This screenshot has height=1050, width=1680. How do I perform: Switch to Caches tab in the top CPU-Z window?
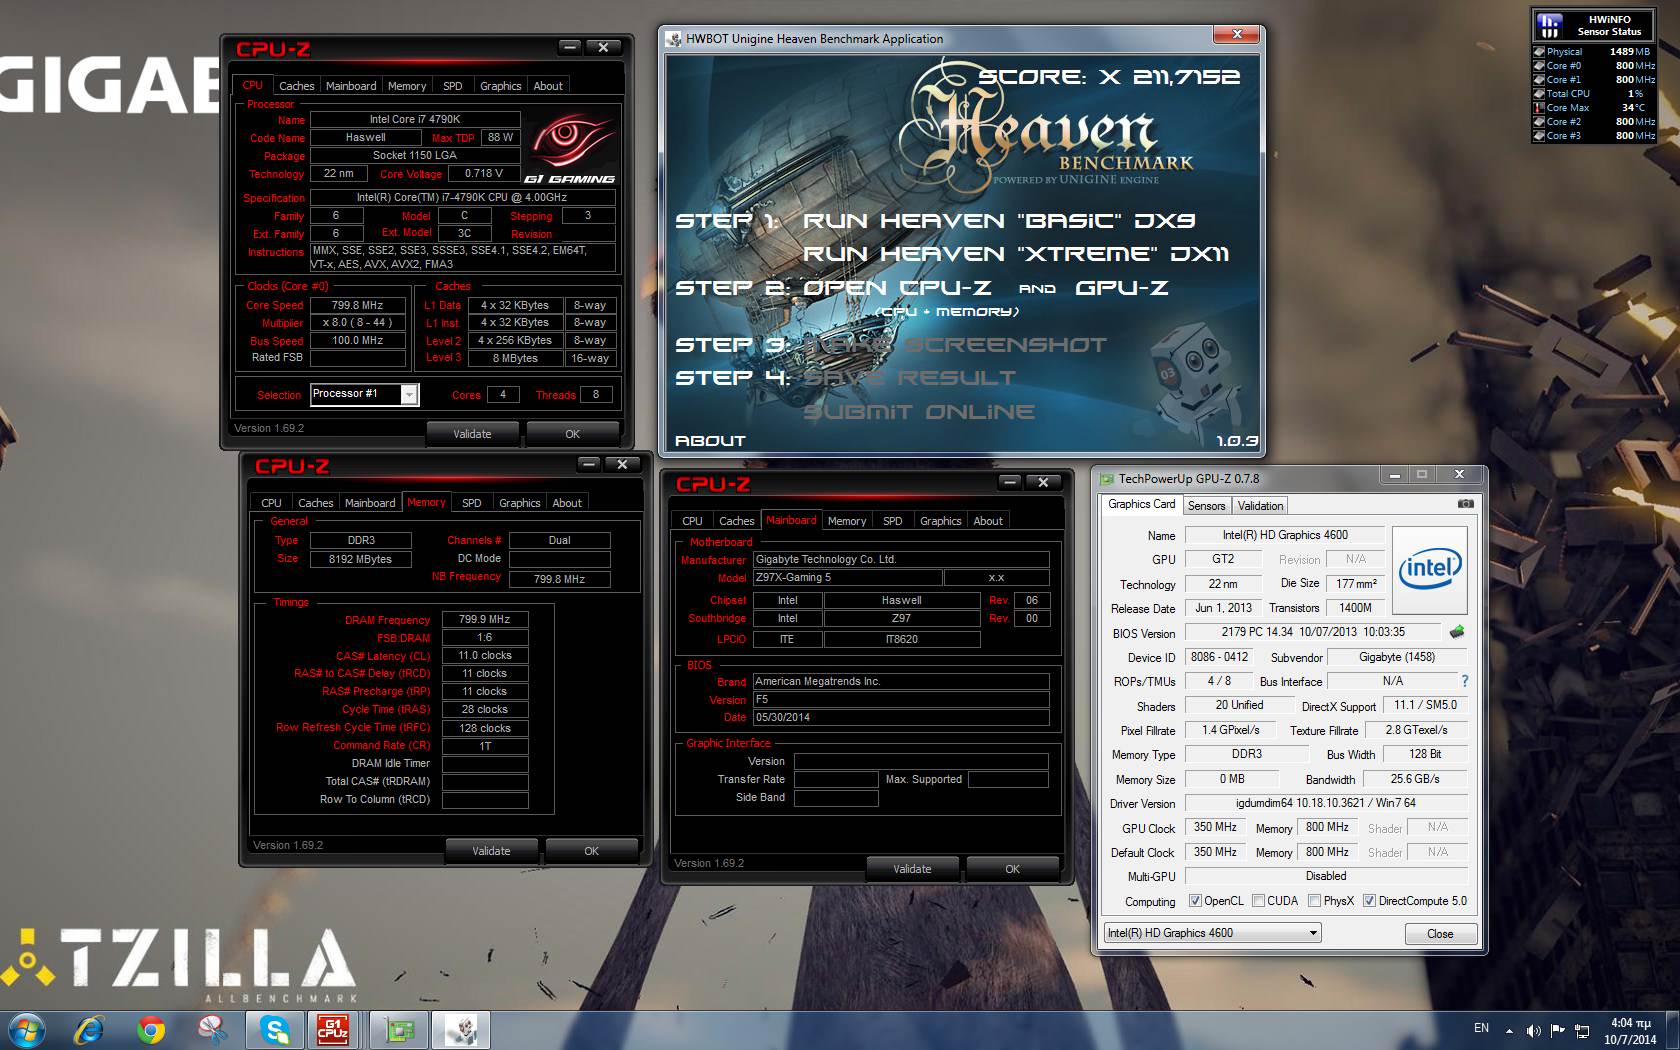click(296, 86)
